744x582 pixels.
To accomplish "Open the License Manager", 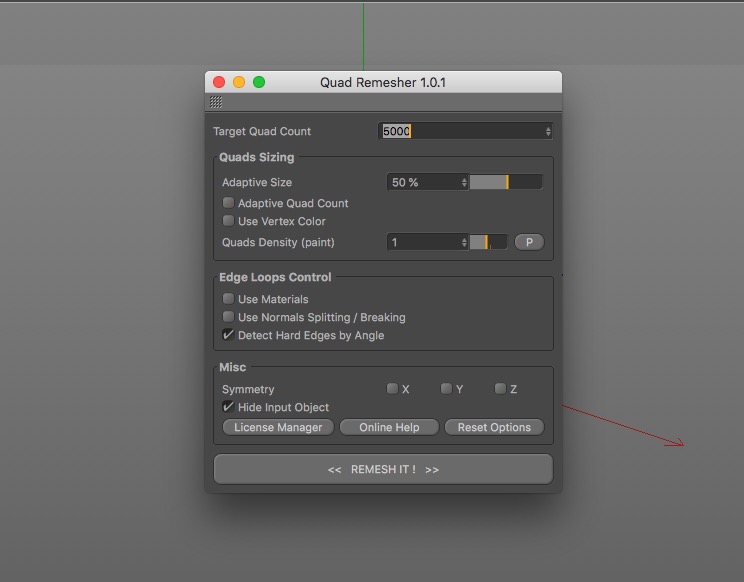I will click(278, 427).
